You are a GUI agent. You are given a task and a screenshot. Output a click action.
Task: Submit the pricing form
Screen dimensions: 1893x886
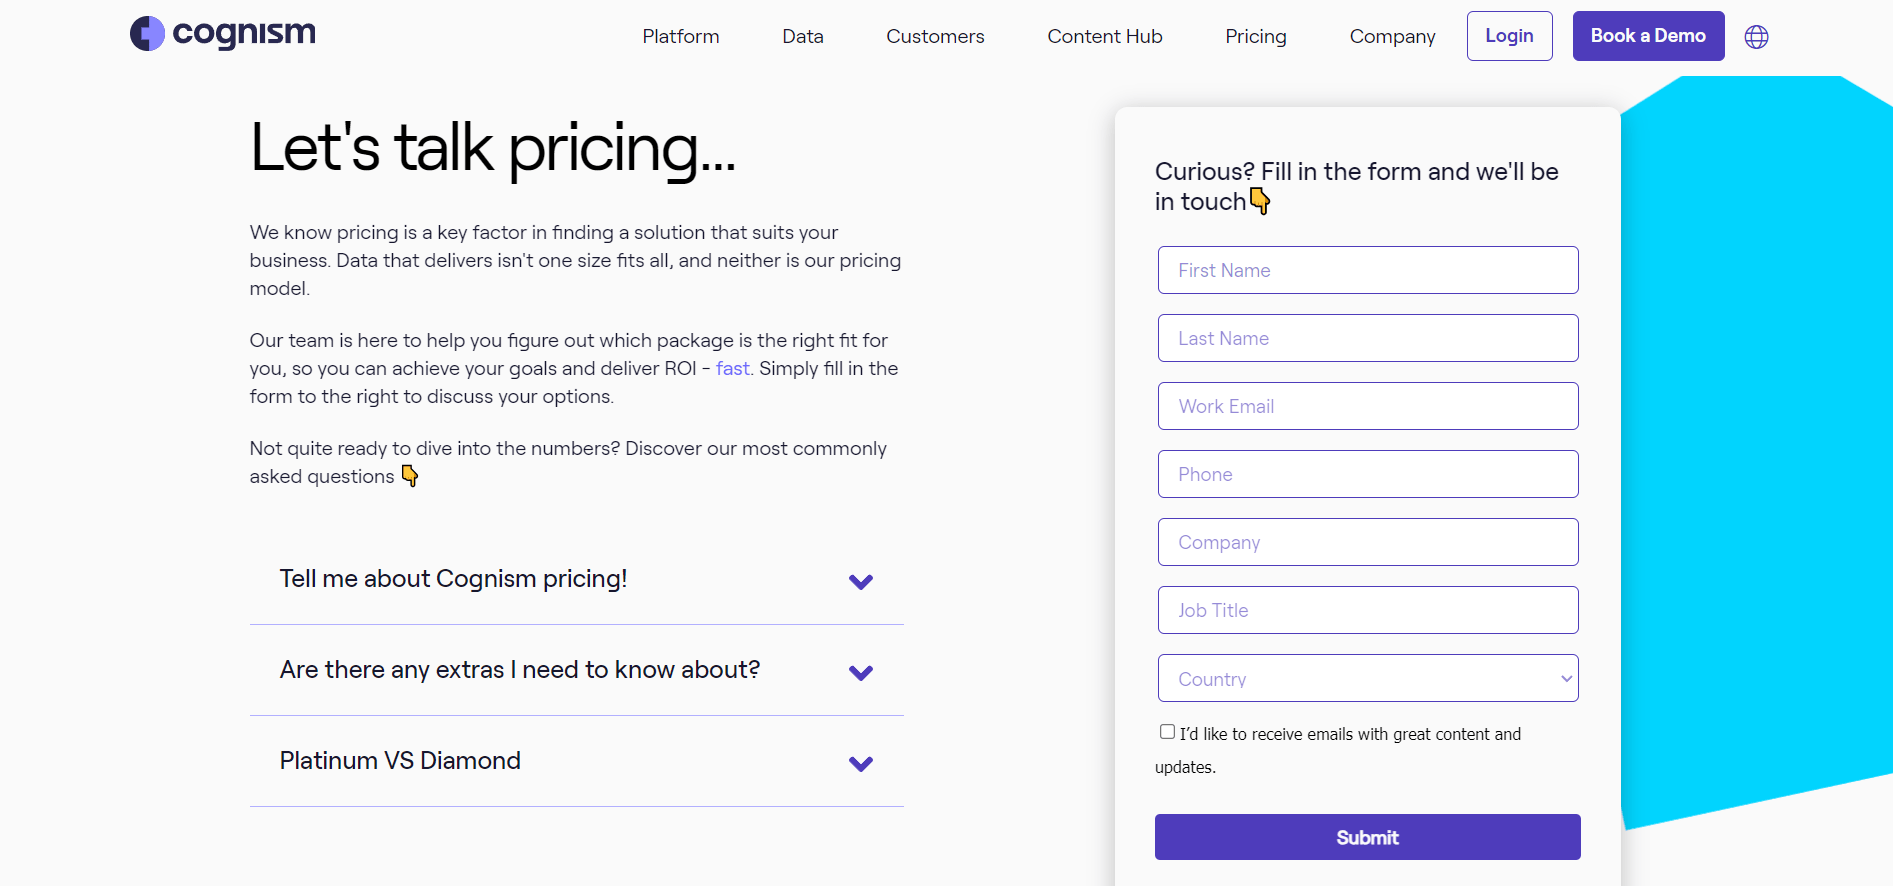1367,837
